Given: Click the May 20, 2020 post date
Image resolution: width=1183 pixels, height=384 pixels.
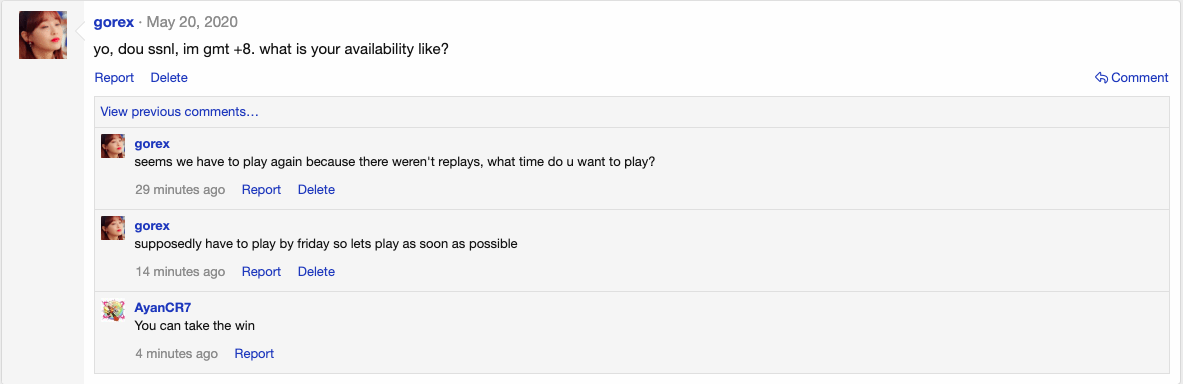Looking at the screenshot, I should tap(192, 22).
